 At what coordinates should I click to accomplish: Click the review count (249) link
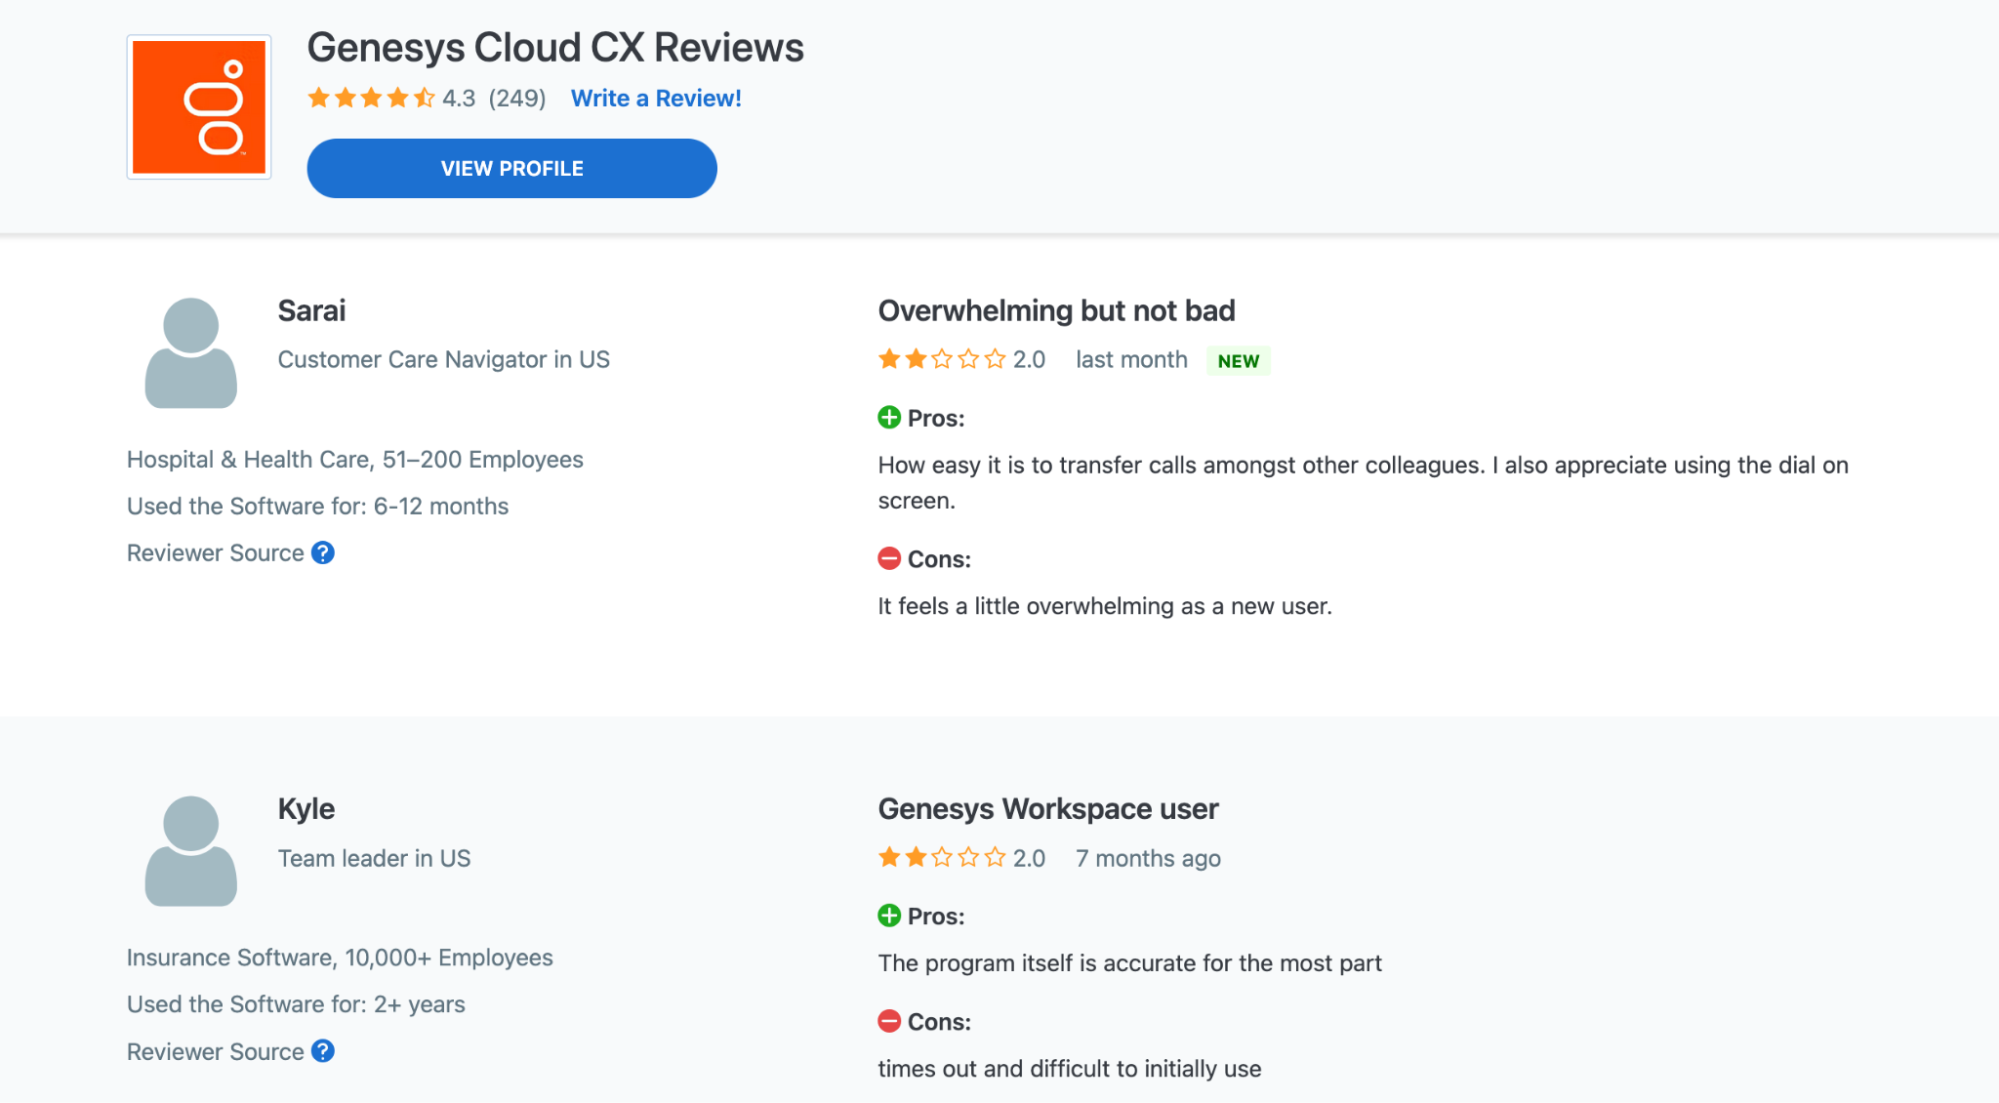tap(516, 98)
